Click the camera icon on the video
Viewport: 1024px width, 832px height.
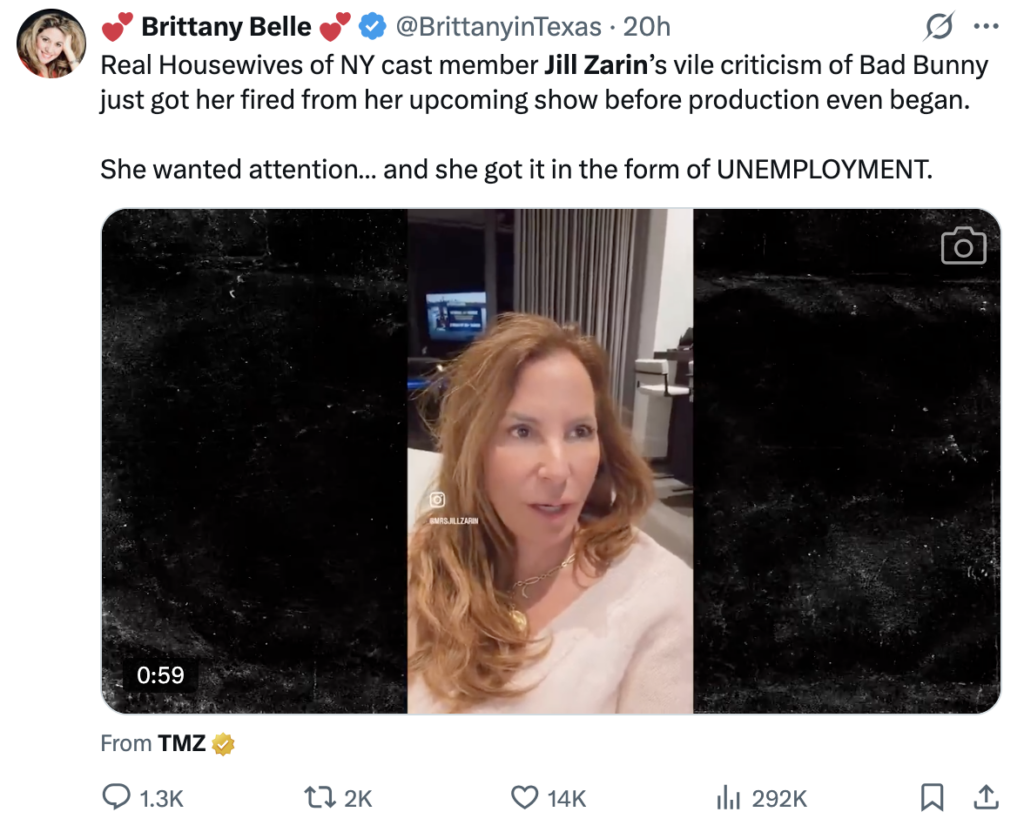963,246
